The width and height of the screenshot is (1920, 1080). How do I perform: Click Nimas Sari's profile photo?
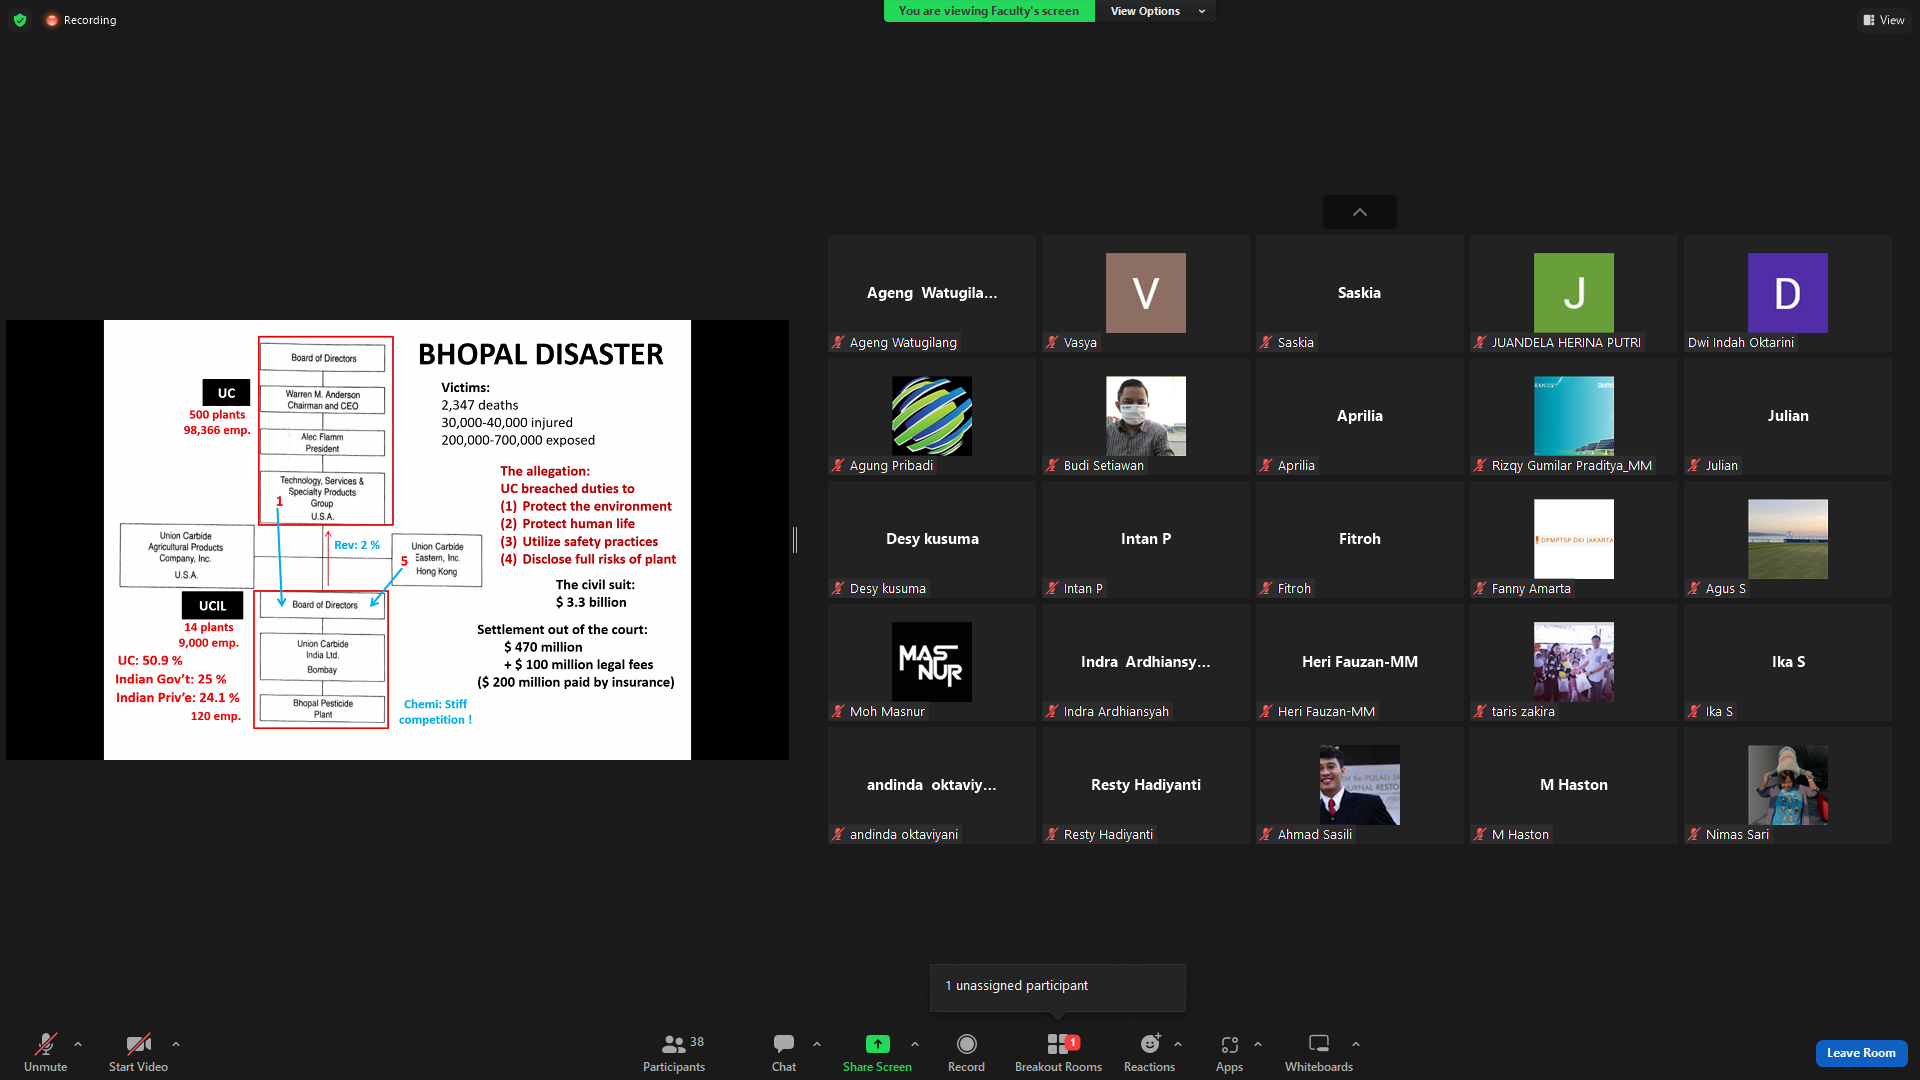point(1788,785)
